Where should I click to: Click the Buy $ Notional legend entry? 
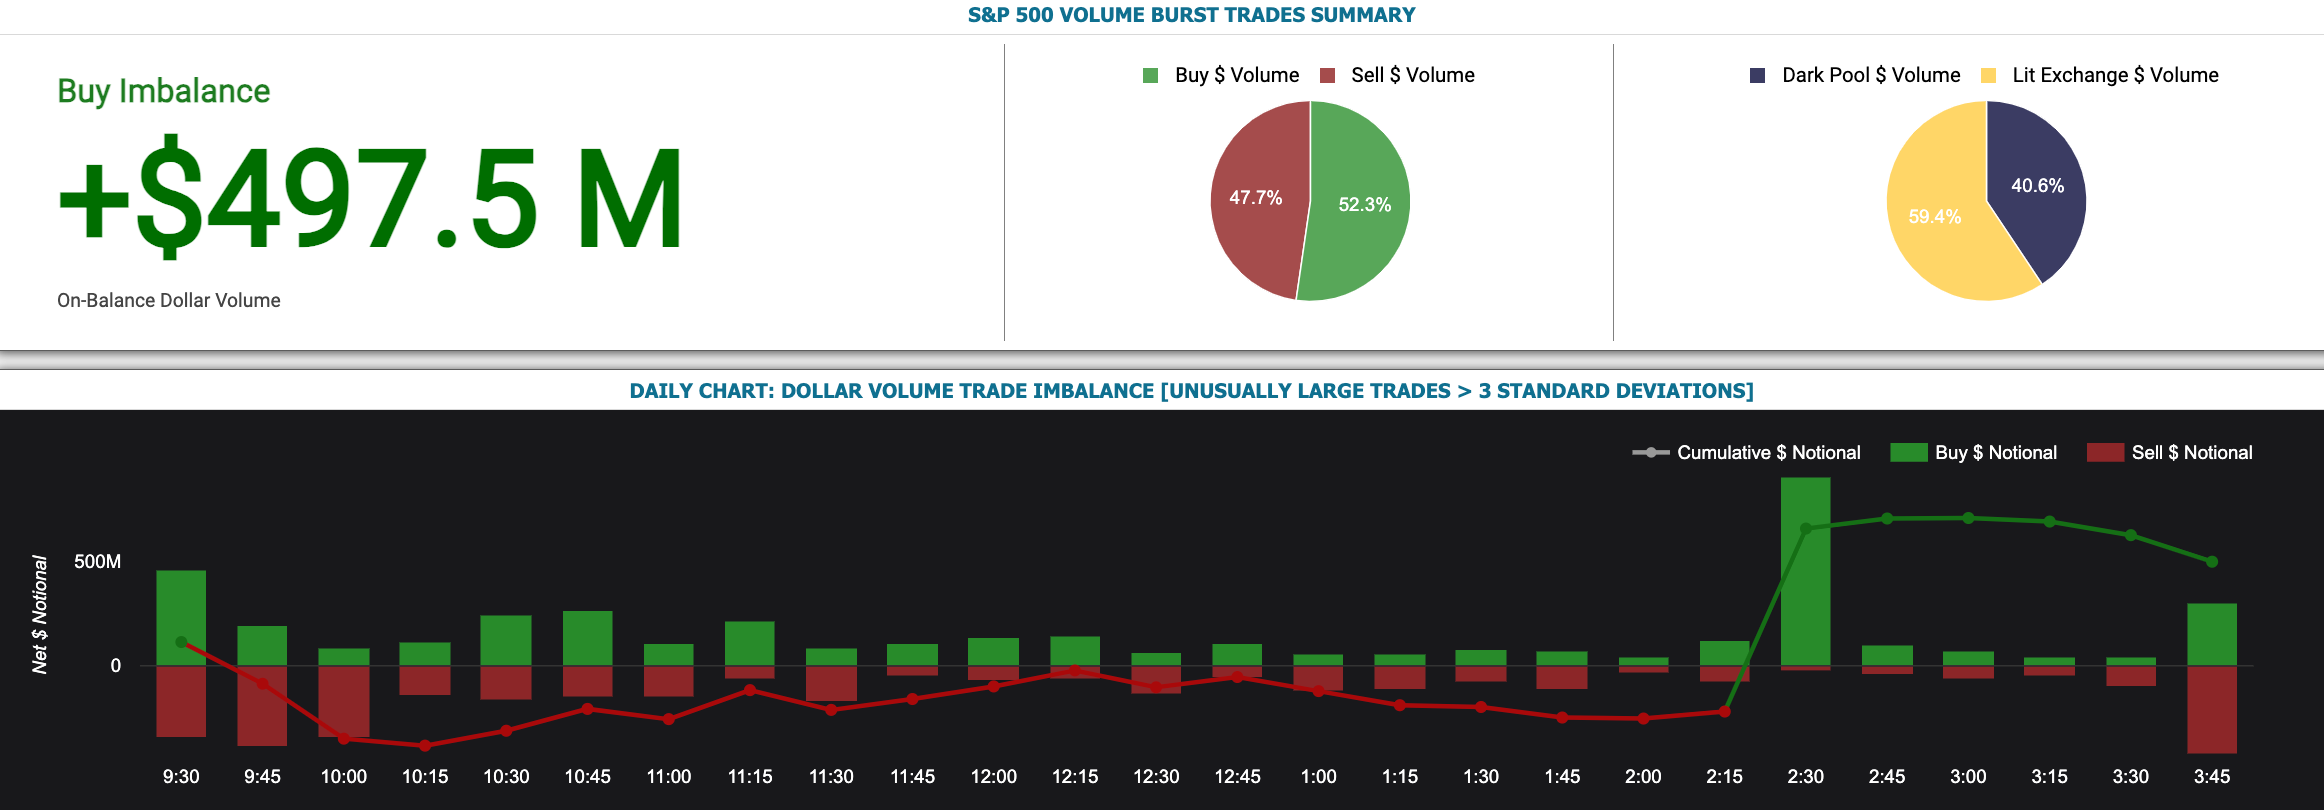point(1974,452)
